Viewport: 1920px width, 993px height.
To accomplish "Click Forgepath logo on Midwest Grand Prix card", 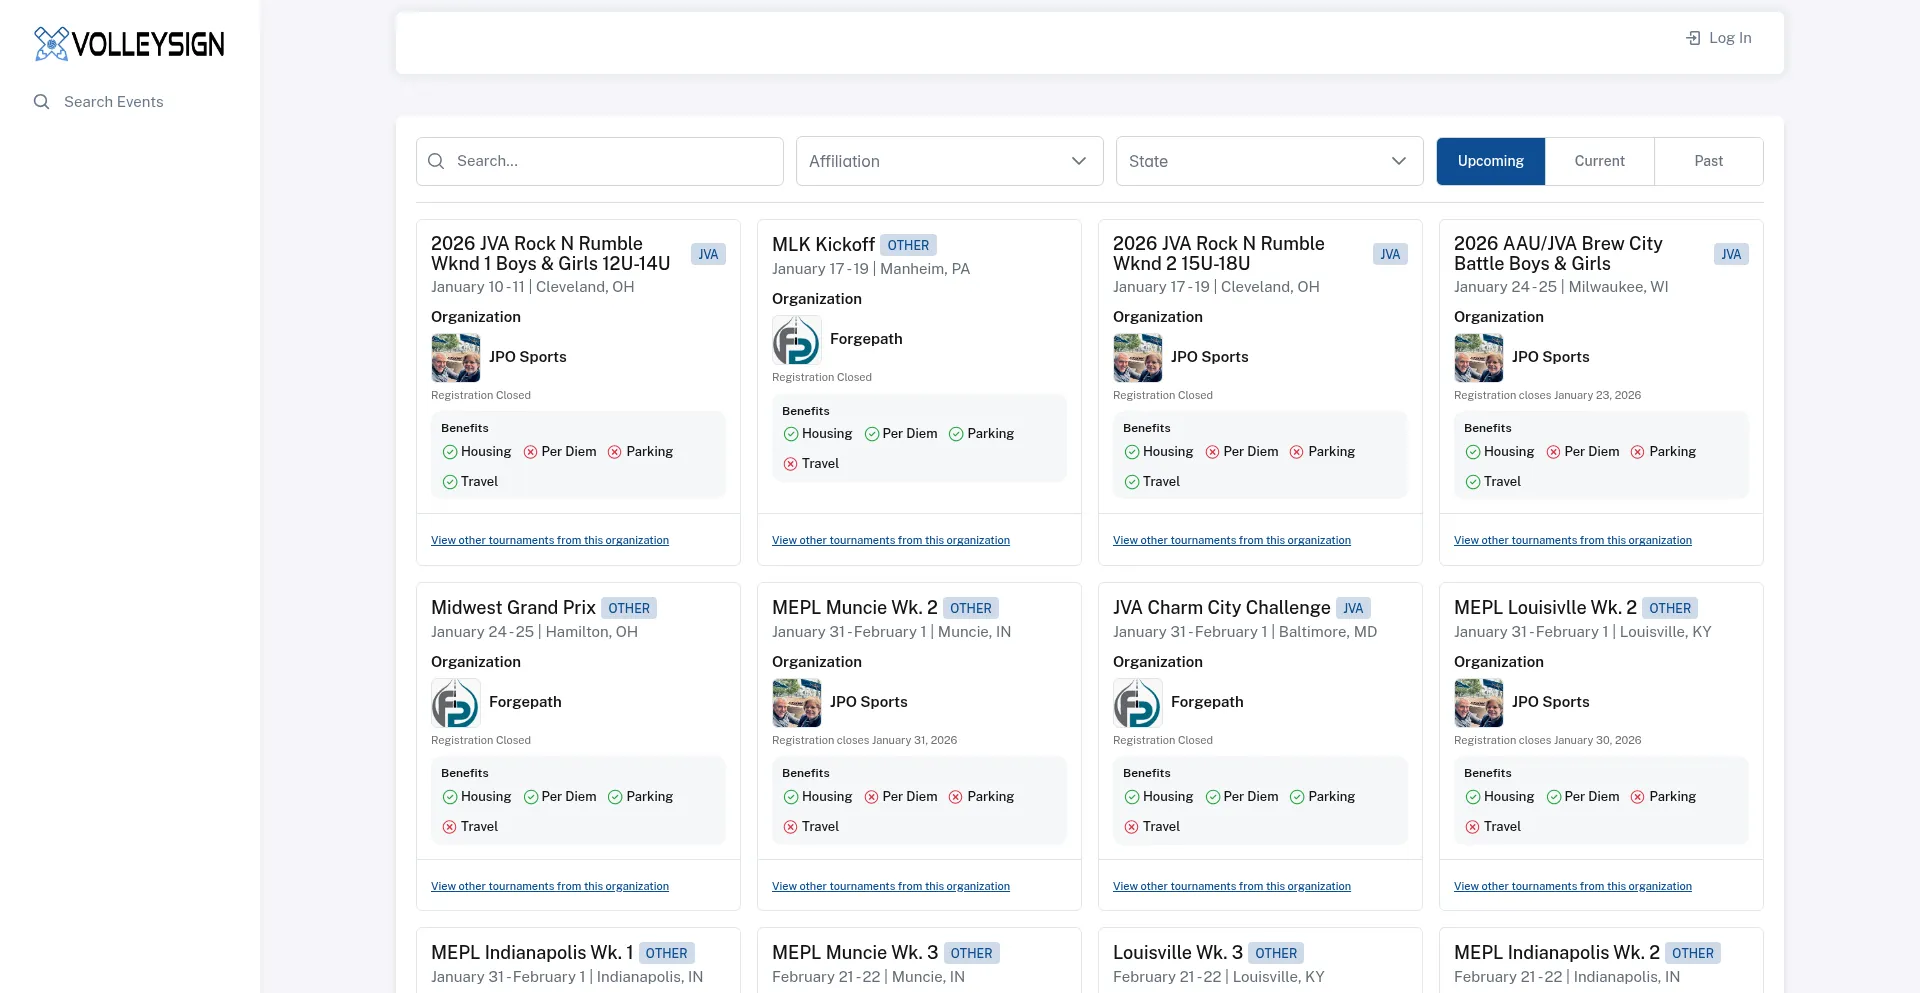I will (x=455, y=703).
